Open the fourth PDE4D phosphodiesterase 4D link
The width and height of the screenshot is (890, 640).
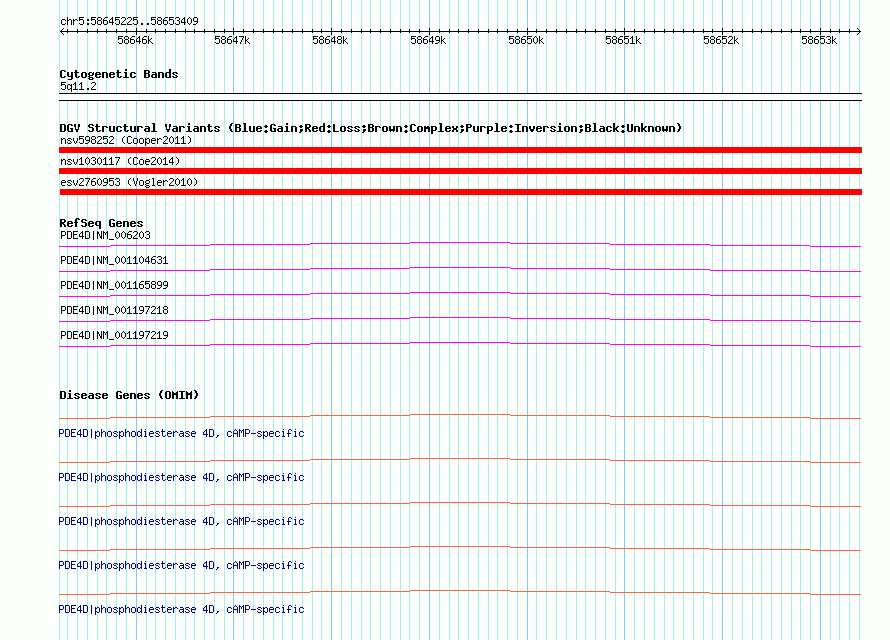[181, 566]
